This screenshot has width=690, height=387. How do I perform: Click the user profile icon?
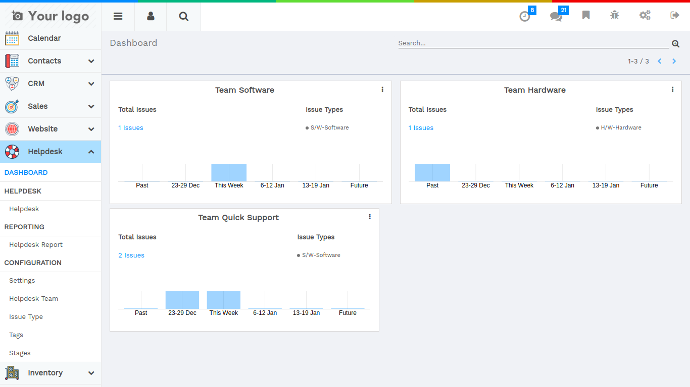click(150, 17)
